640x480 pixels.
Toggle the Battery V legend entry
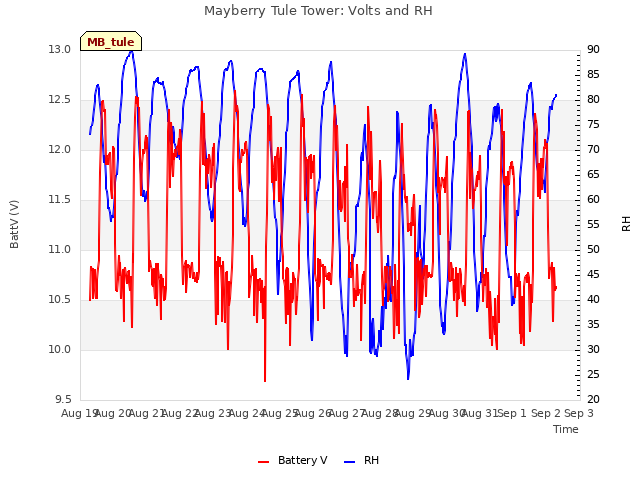tap(292, 460)
